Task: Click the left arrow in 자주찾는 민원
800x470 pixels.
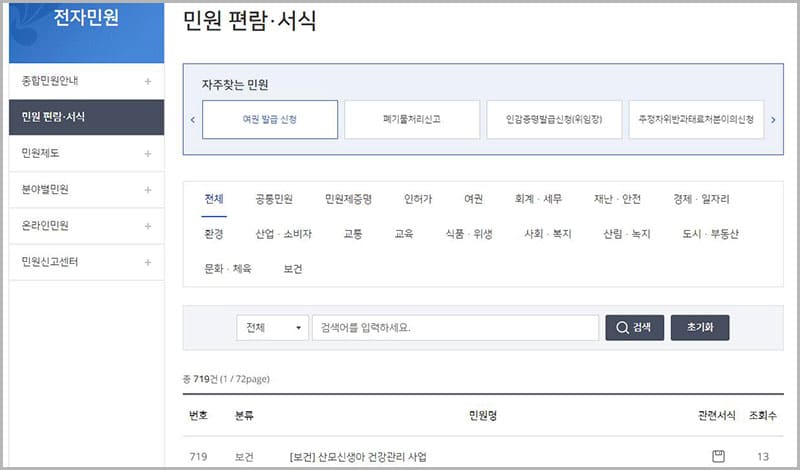Action: pos(192,119)
